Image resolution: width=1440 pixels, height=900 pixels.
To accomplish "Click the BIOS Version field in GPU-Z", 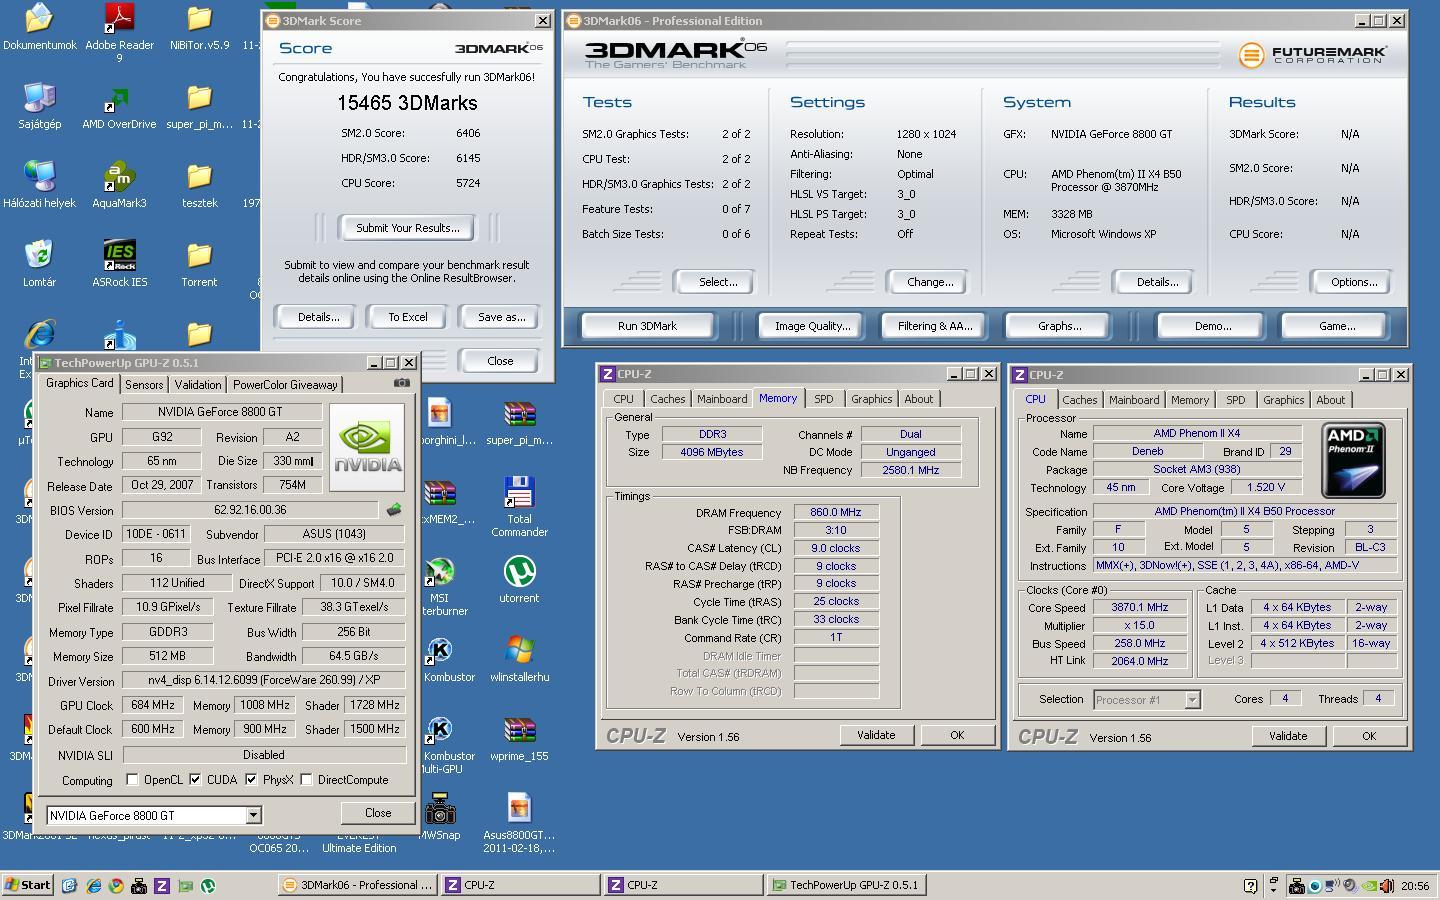I will pos(250,510).
